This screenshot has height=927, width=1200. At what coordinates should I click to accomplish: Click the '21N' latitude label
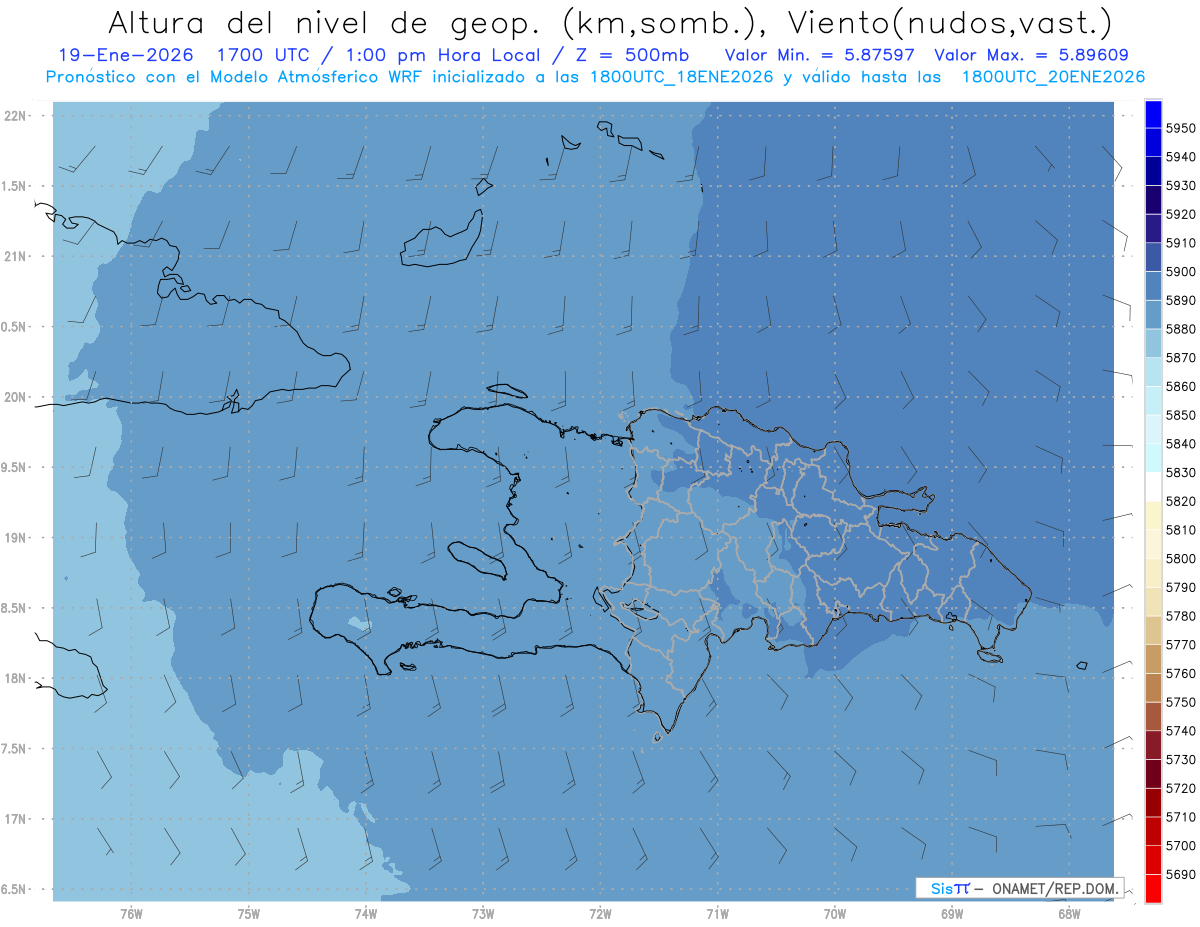point(17,257)
